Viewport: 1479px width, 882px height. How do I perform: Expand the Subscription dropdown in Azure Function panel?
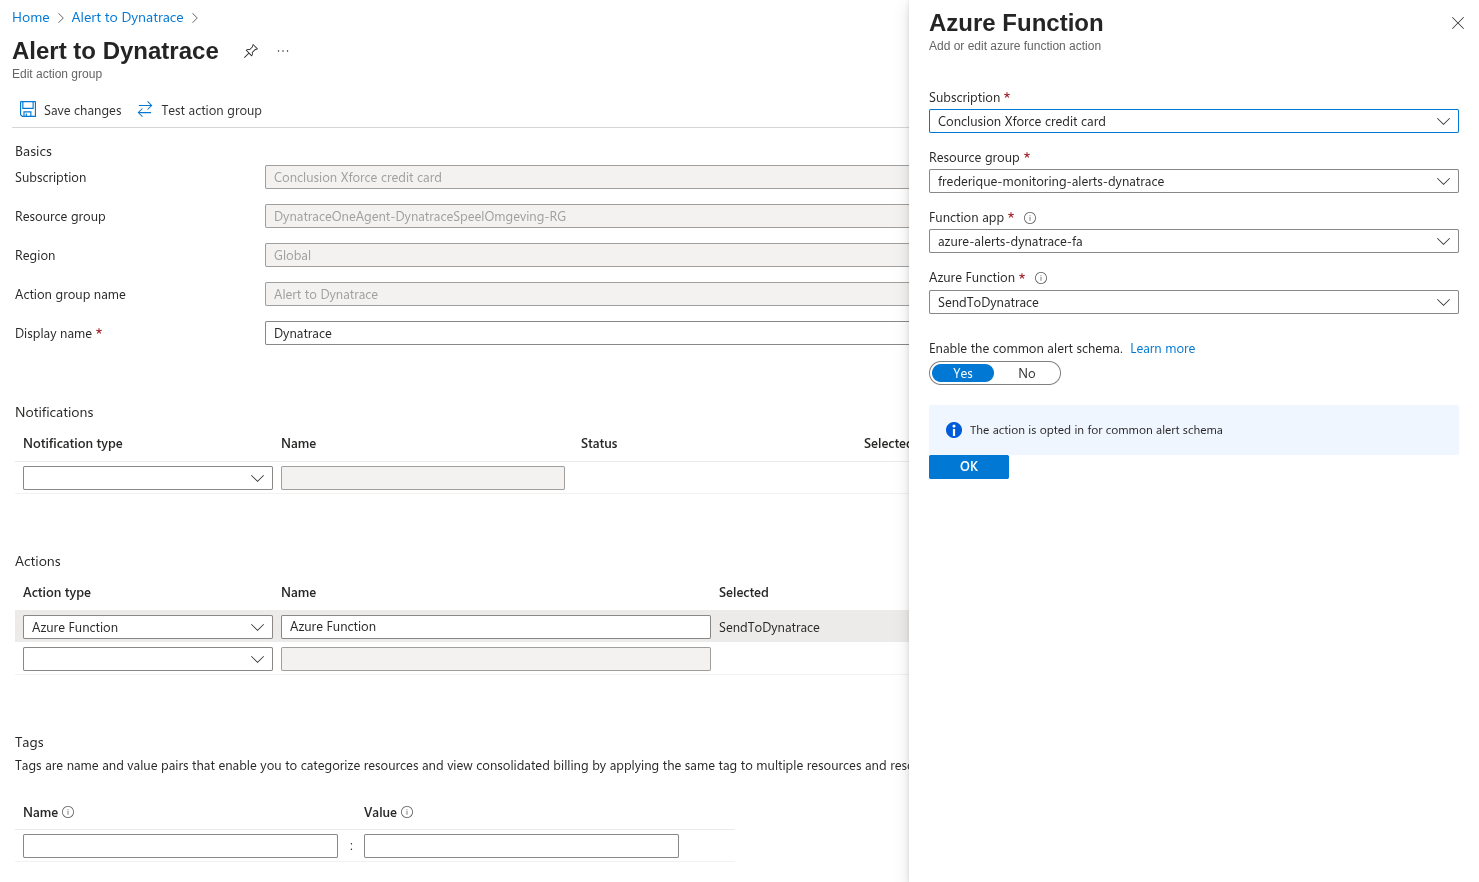coord(1193,121)
